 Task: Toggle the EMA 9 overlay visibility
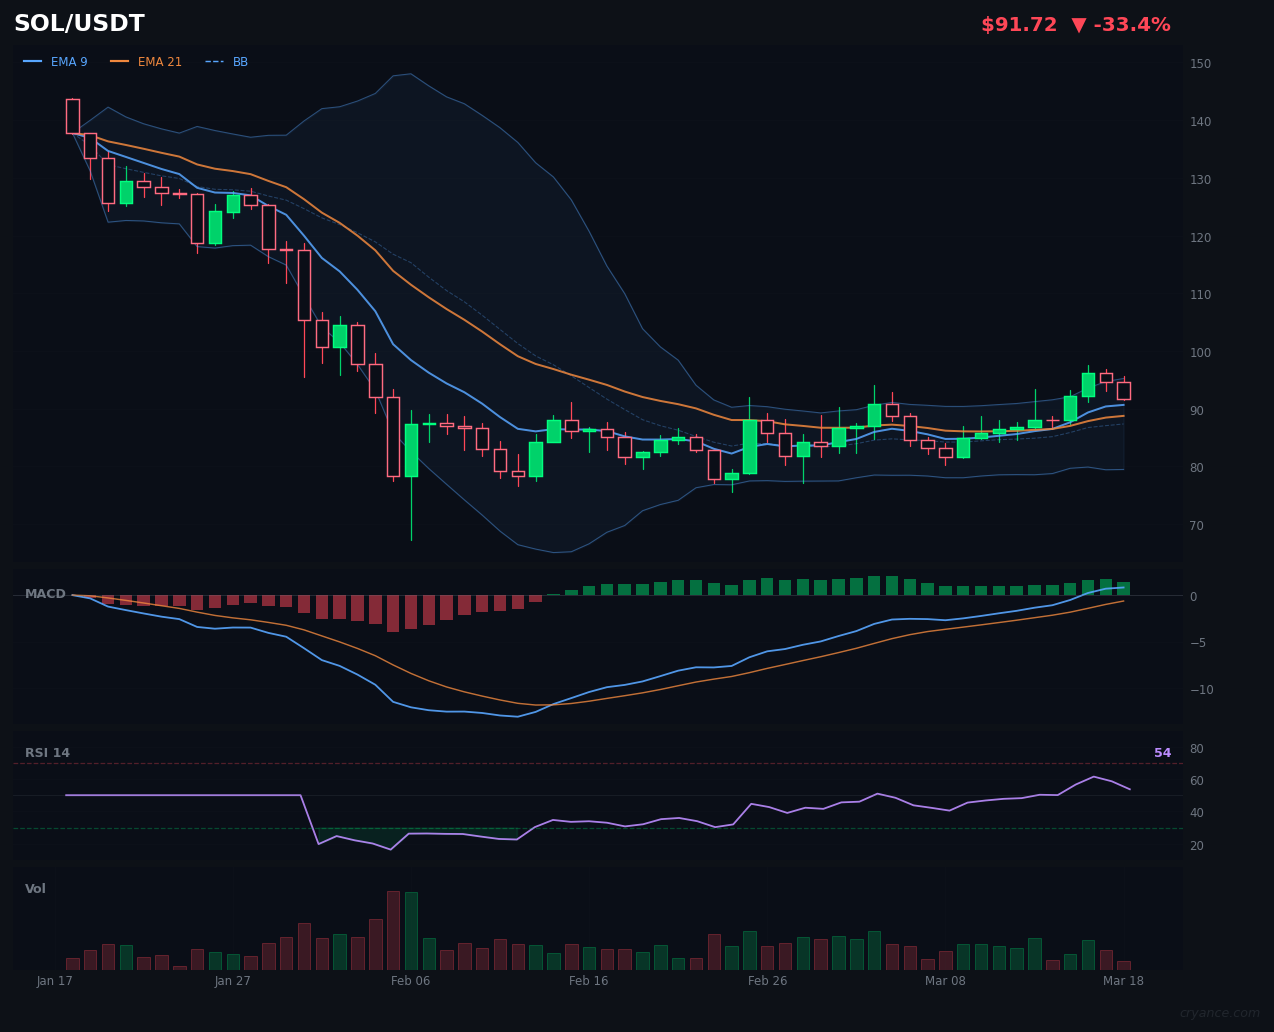(x=70, y=61)
